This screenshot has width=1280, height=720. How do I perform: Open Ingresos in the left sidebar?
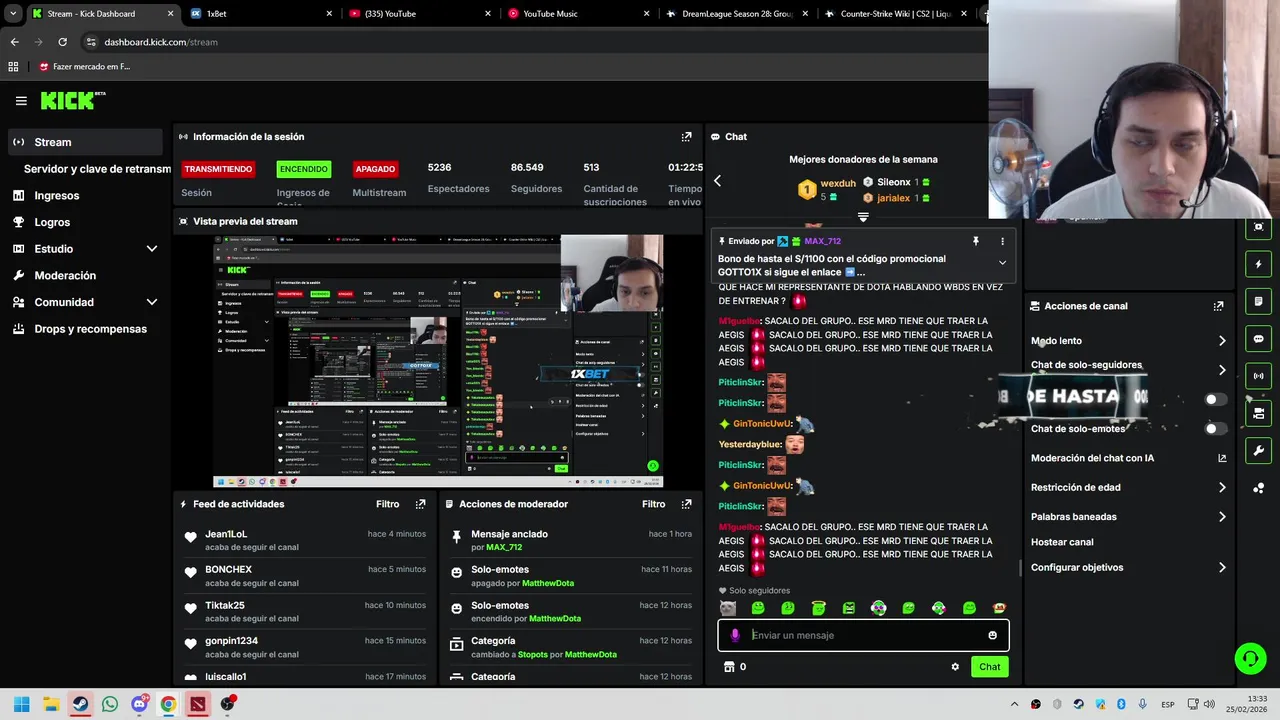85,196
